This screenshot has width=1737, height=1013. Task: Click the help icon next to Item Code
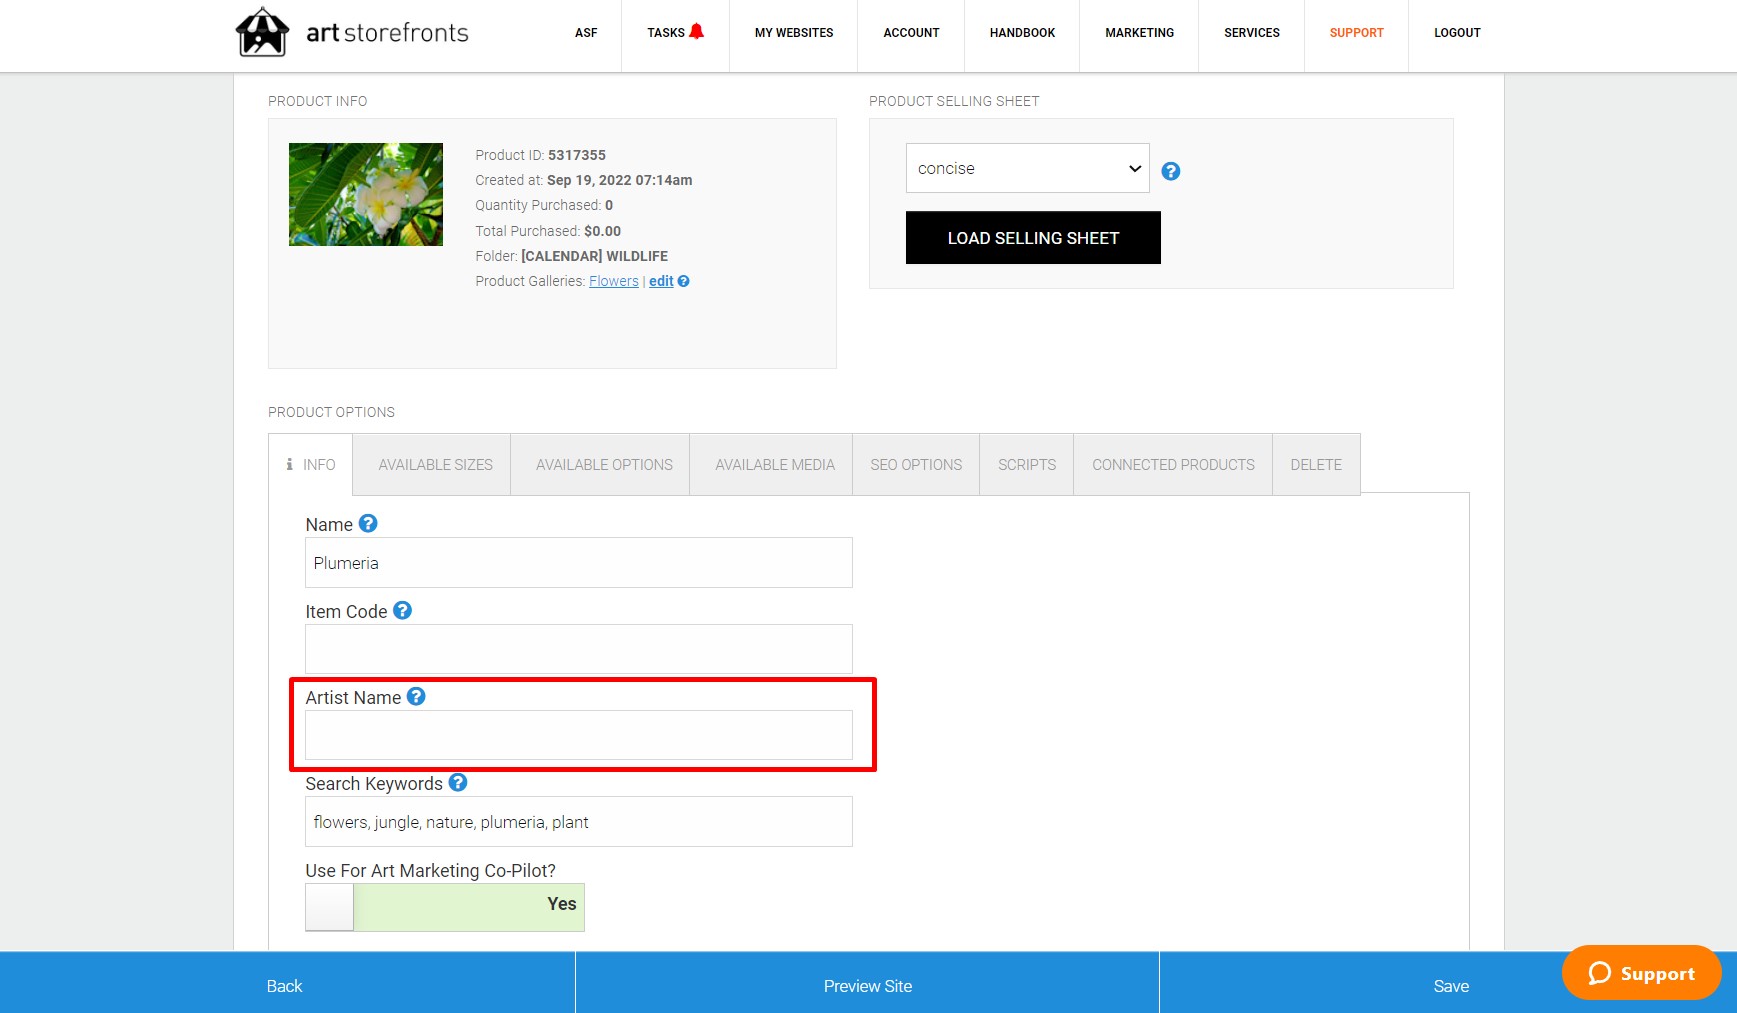pyautogui.click(x=402, y=610)
